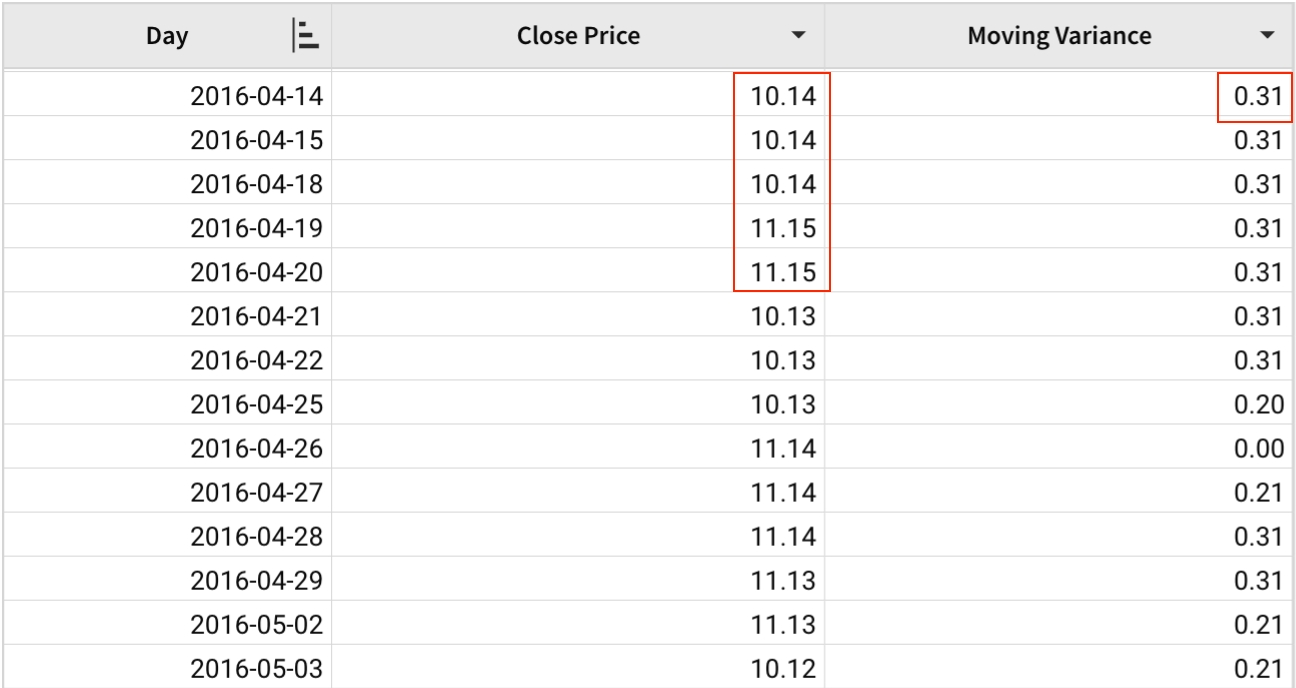
Task: Click the Close Price column header label
Action: pyautogui.click(x=578, y=37)
